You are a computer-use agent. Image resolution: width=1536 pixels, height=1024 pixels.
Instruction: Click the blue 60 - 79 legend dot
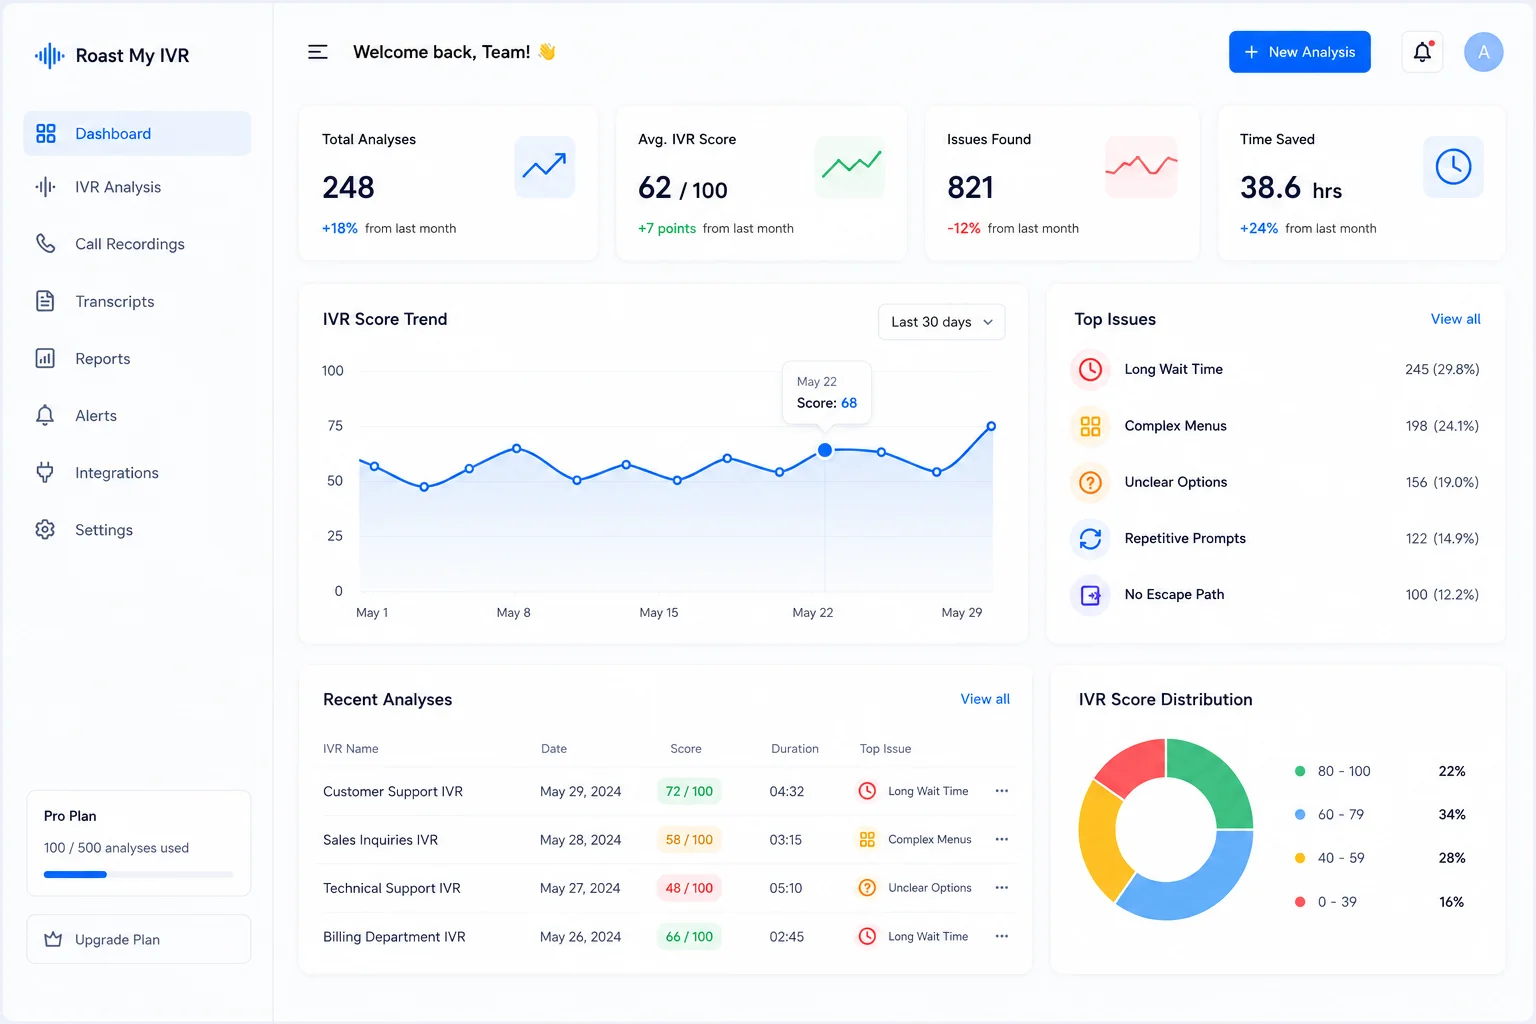(x=1300, y=815)
